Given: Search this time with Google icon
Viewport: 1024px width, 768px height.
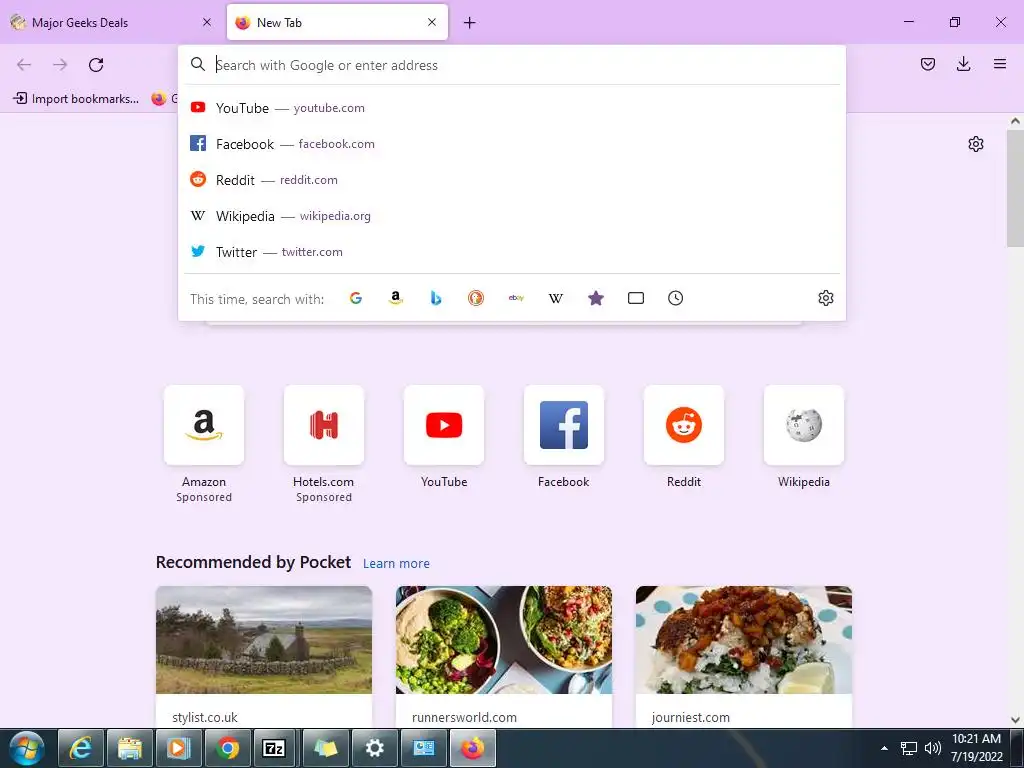Looking at the screenshot, I should pyautogui.click(x=356, y=298).
